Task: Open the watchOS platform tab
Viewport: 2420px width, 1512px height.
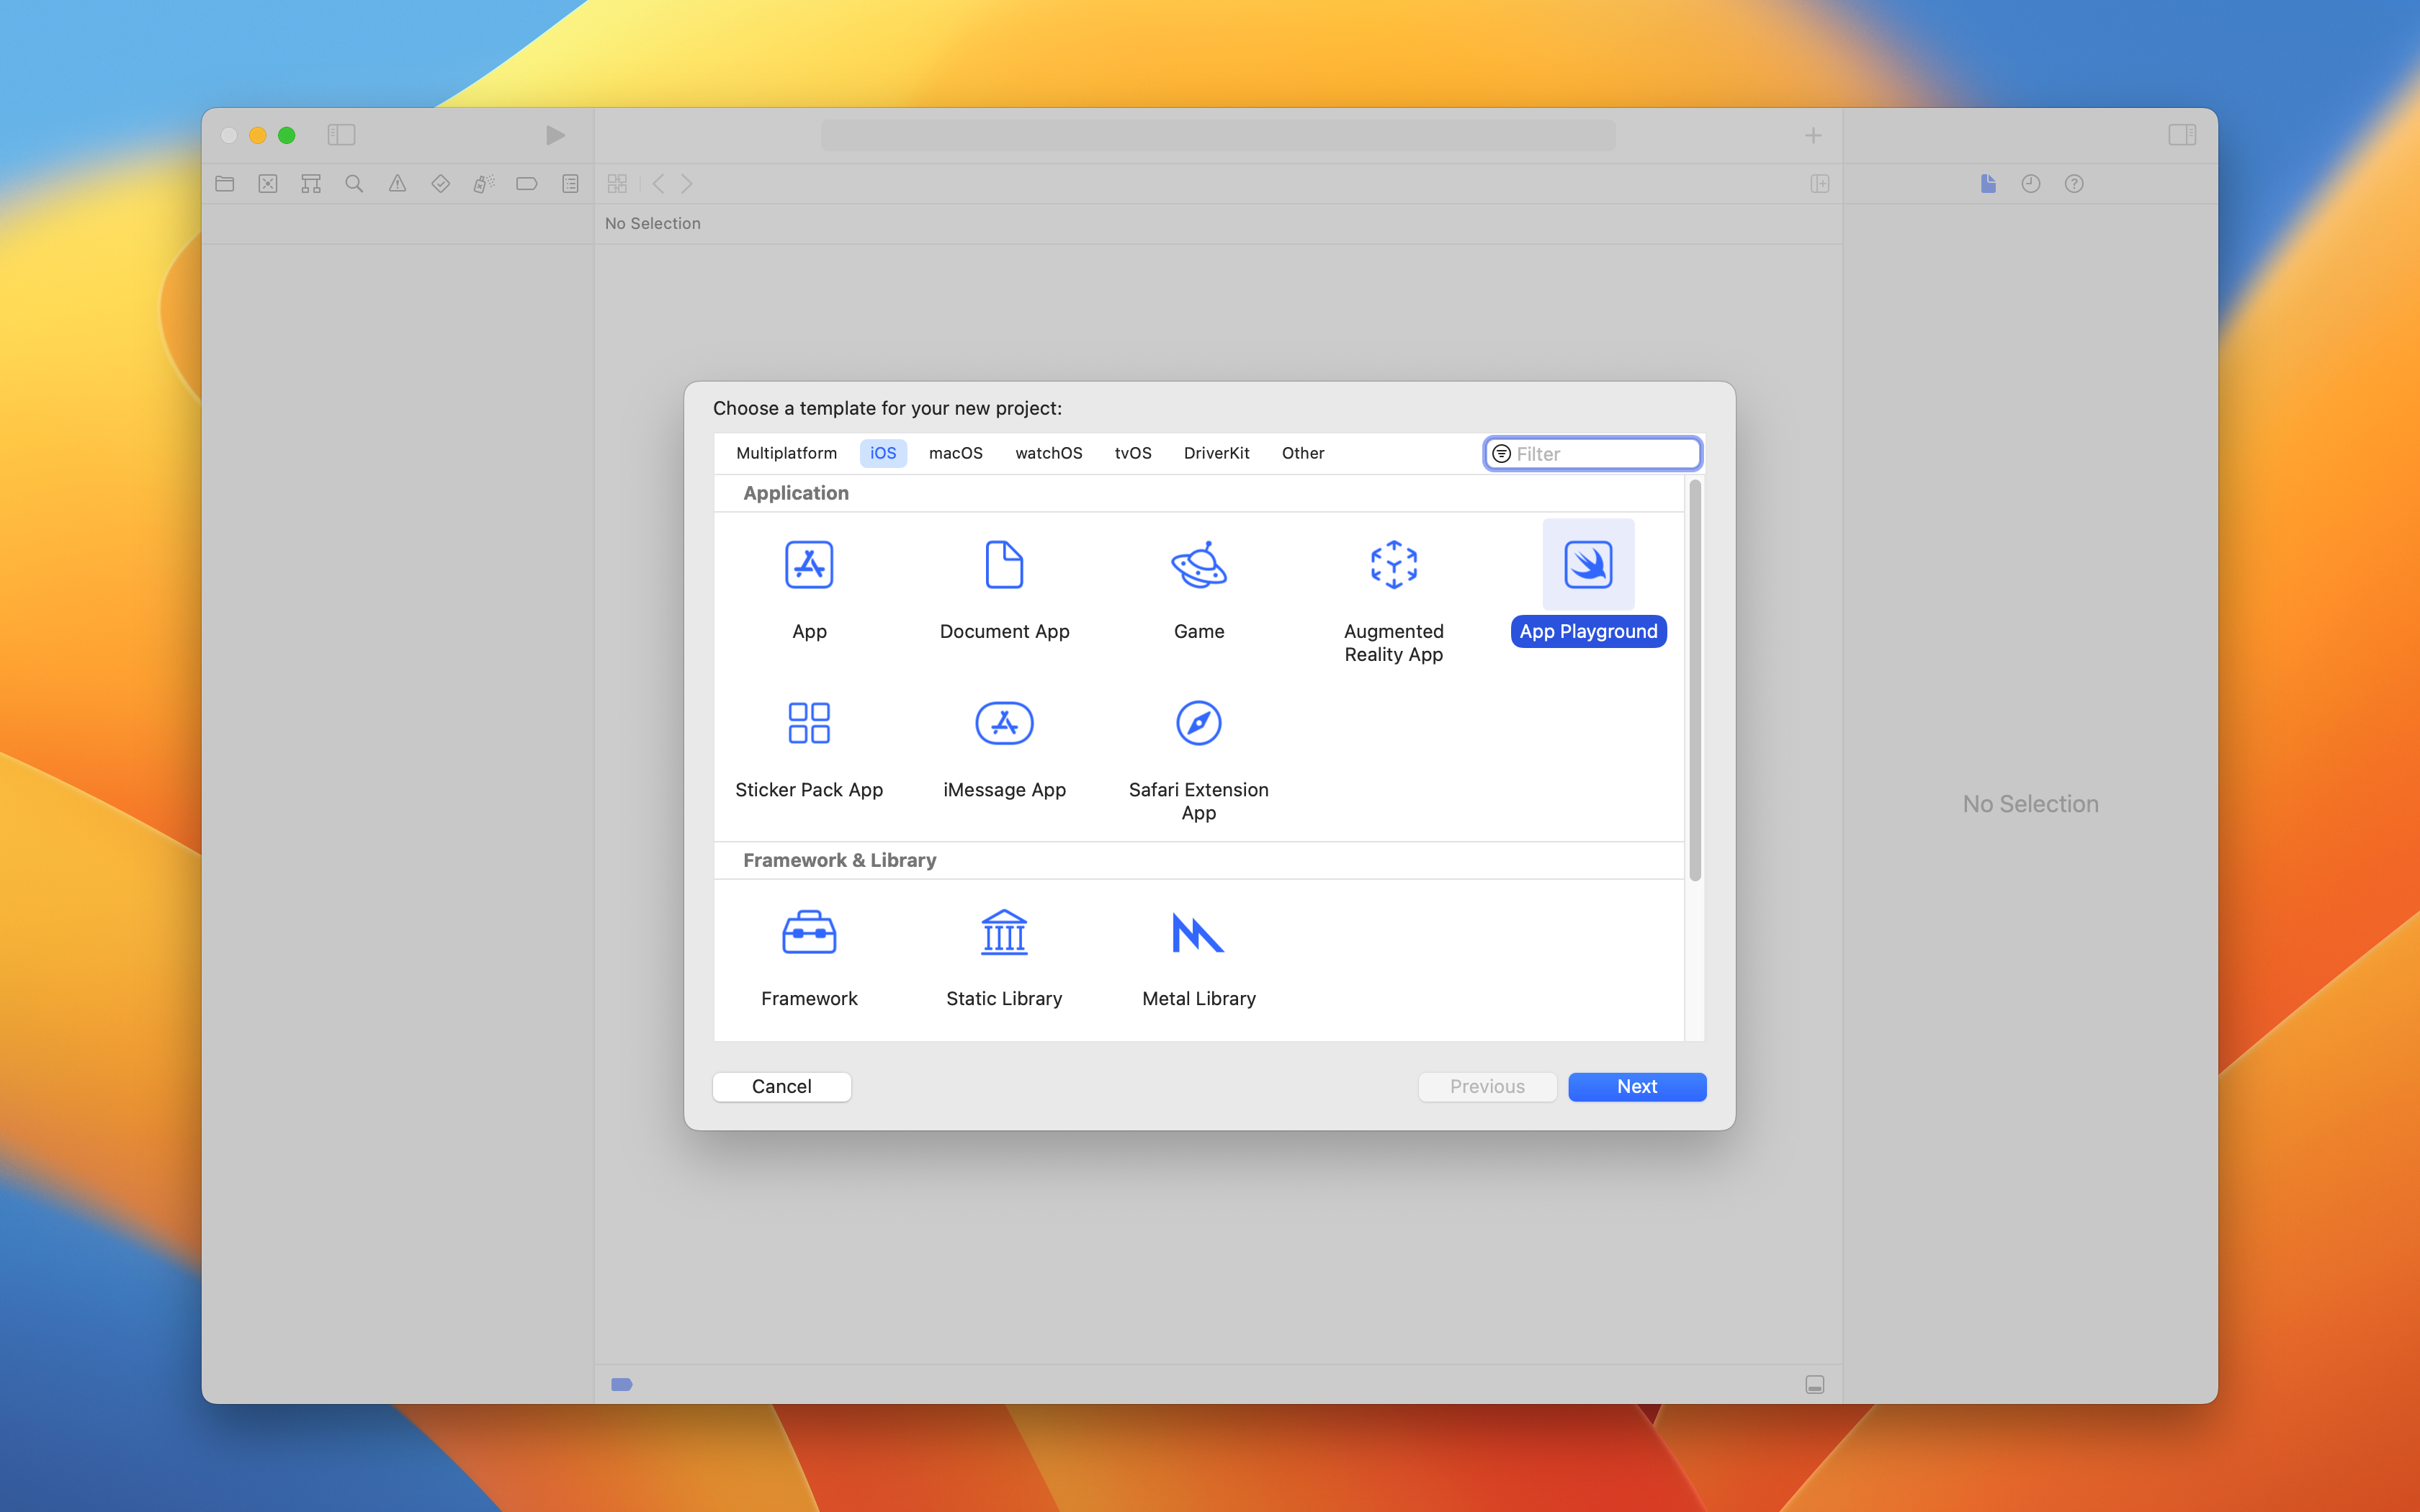Action: pos(1048,453)
